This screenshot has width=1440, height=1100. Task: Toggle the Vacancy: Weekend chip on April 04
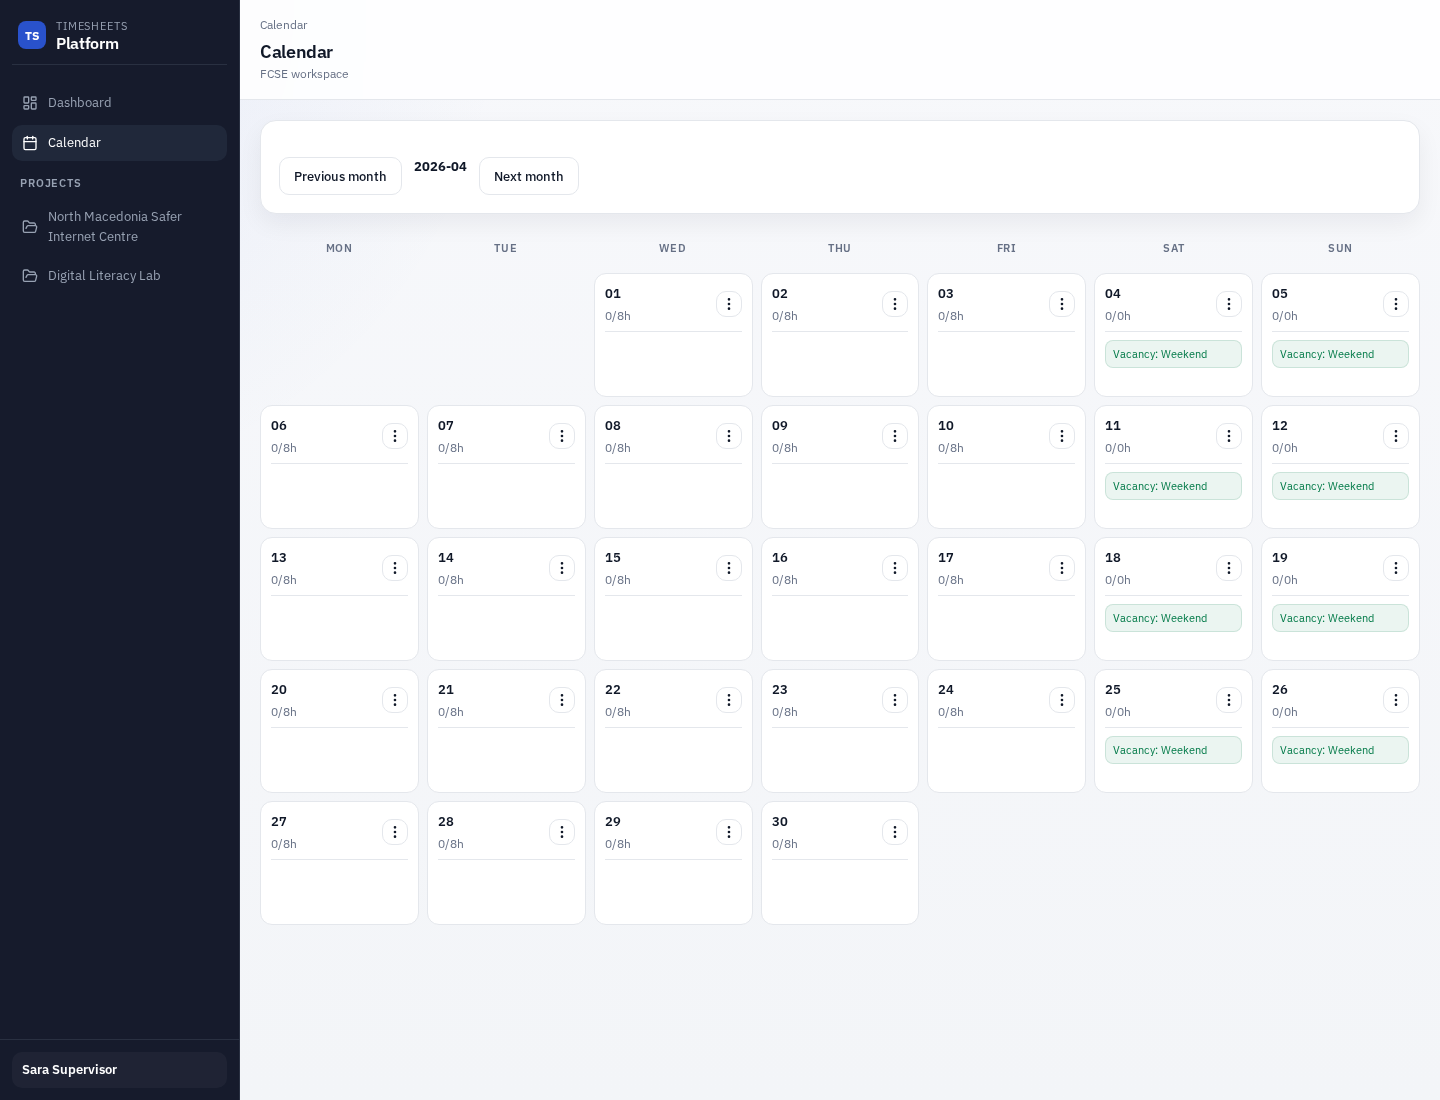coord(1173,354)
